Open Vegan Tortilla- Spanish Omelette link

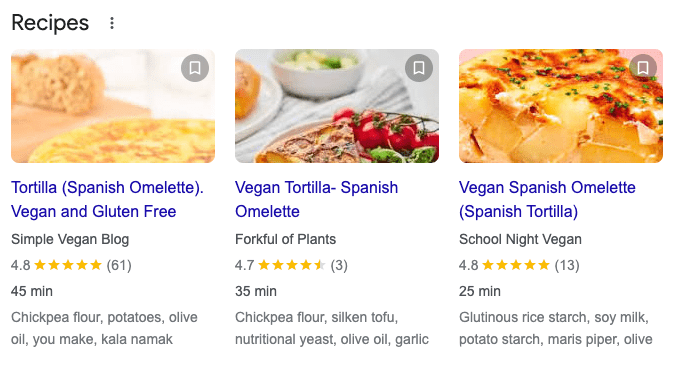[x=316, y=199]
